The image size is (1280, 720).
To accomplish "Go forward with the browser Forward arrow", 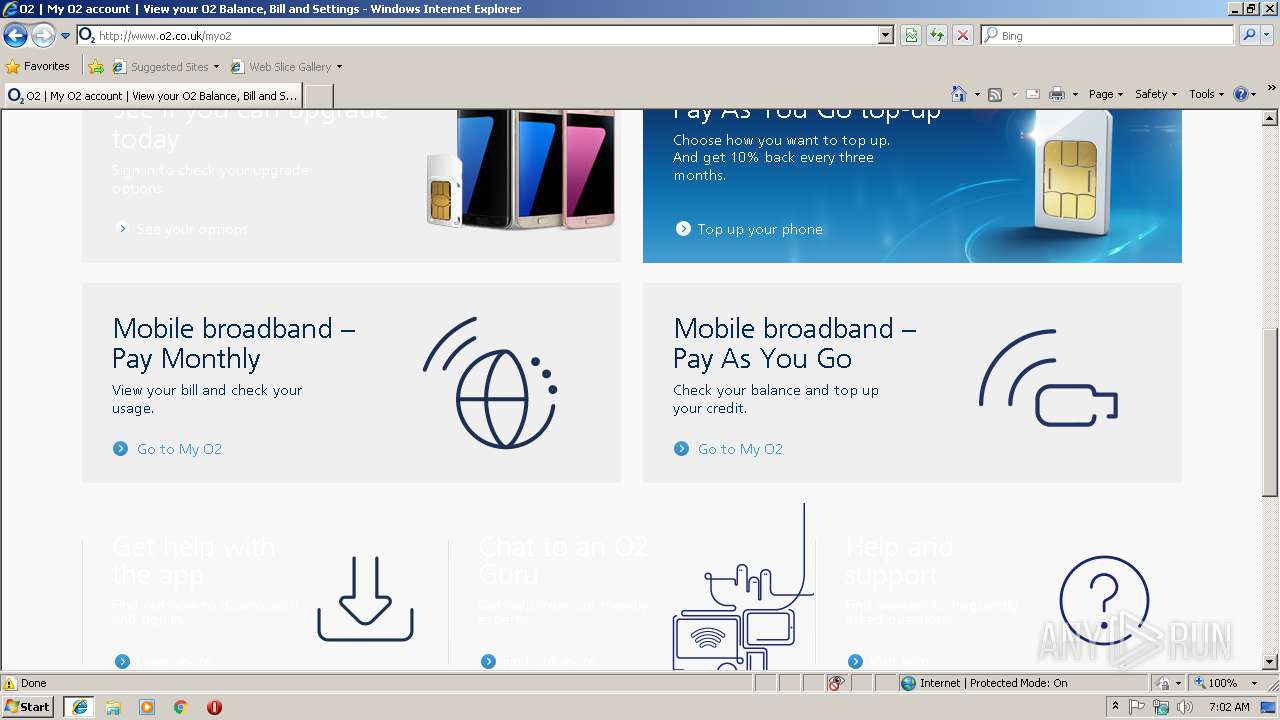I will pos(43,36).
